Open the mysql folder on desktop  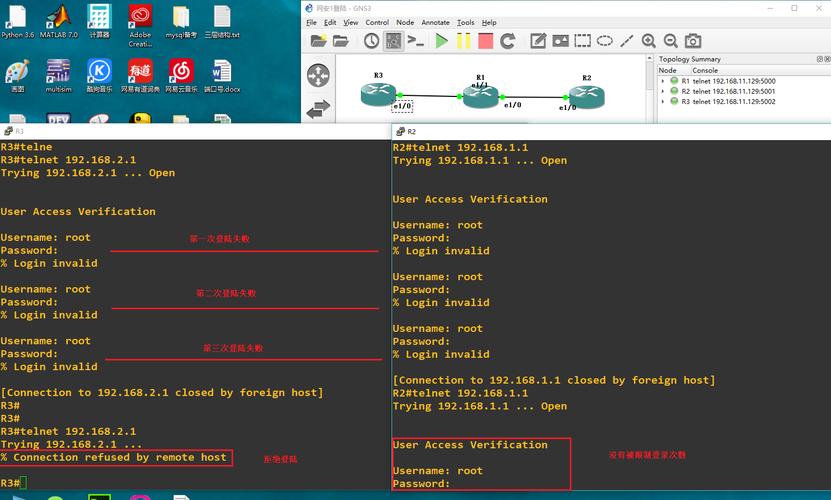(181, 22)
